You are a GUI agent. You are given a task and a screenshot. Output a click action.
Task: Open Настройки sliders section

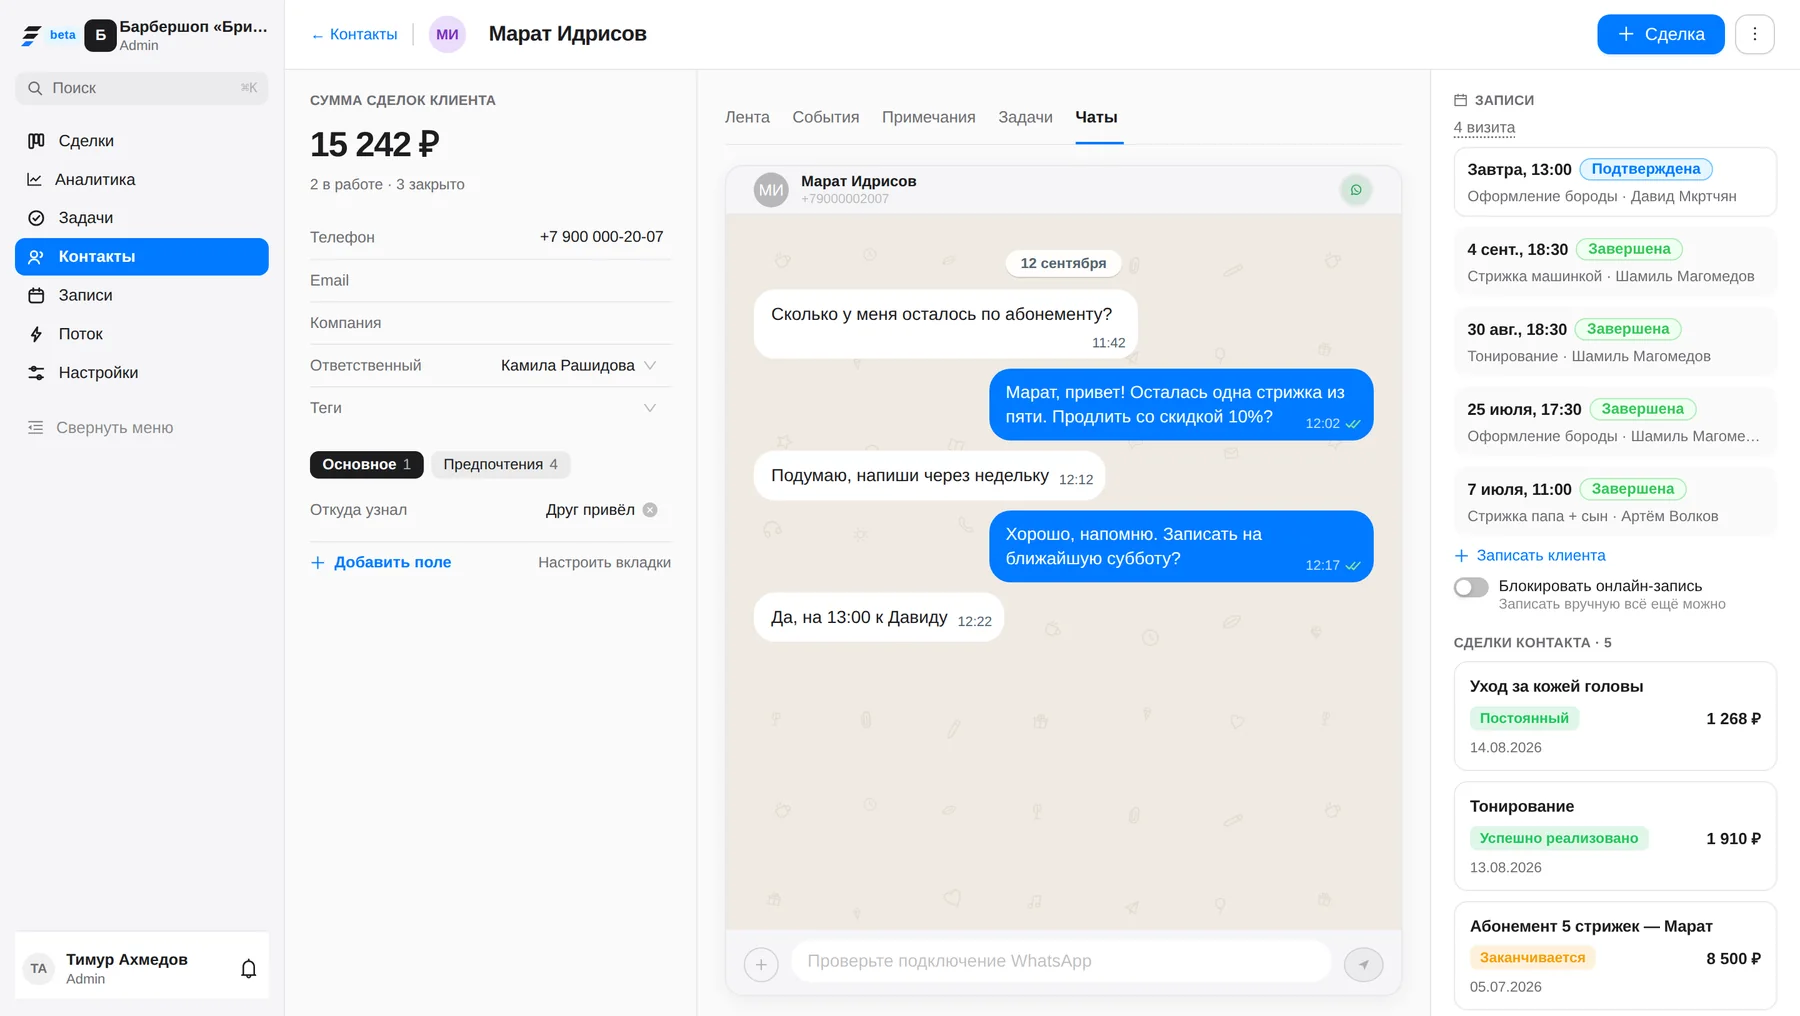[141, 373]
